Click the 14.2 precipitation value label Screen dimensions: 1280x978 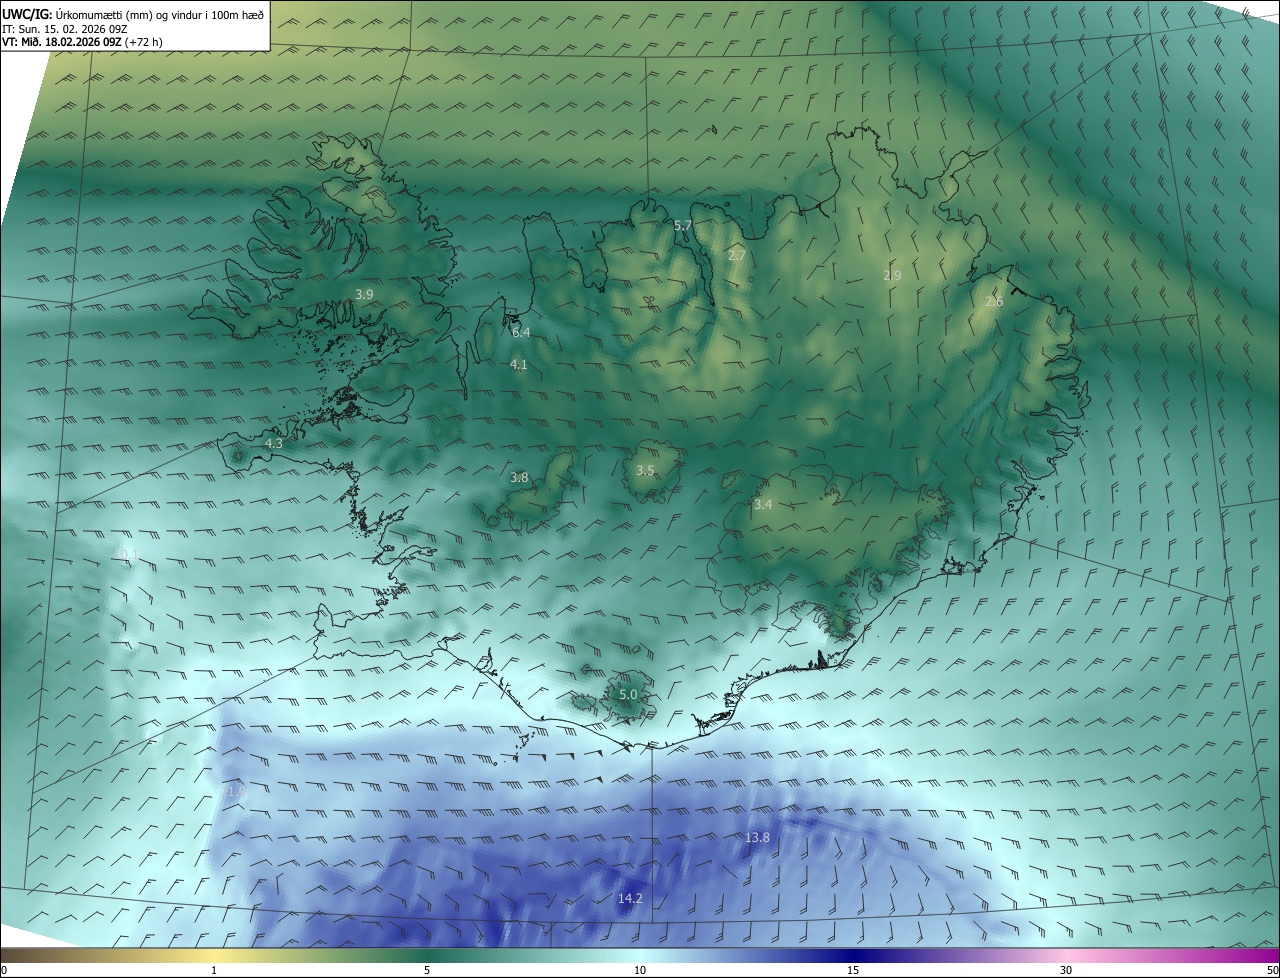coord(630,899)
